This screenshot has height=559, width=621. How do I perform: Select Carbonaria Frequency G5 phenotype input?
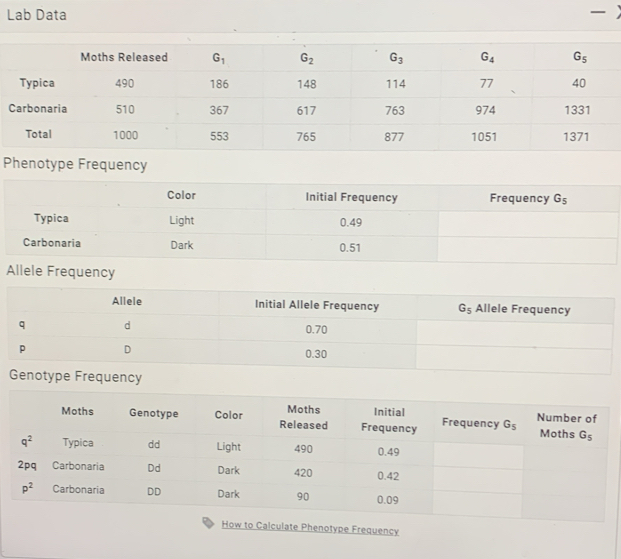[528, 251]
